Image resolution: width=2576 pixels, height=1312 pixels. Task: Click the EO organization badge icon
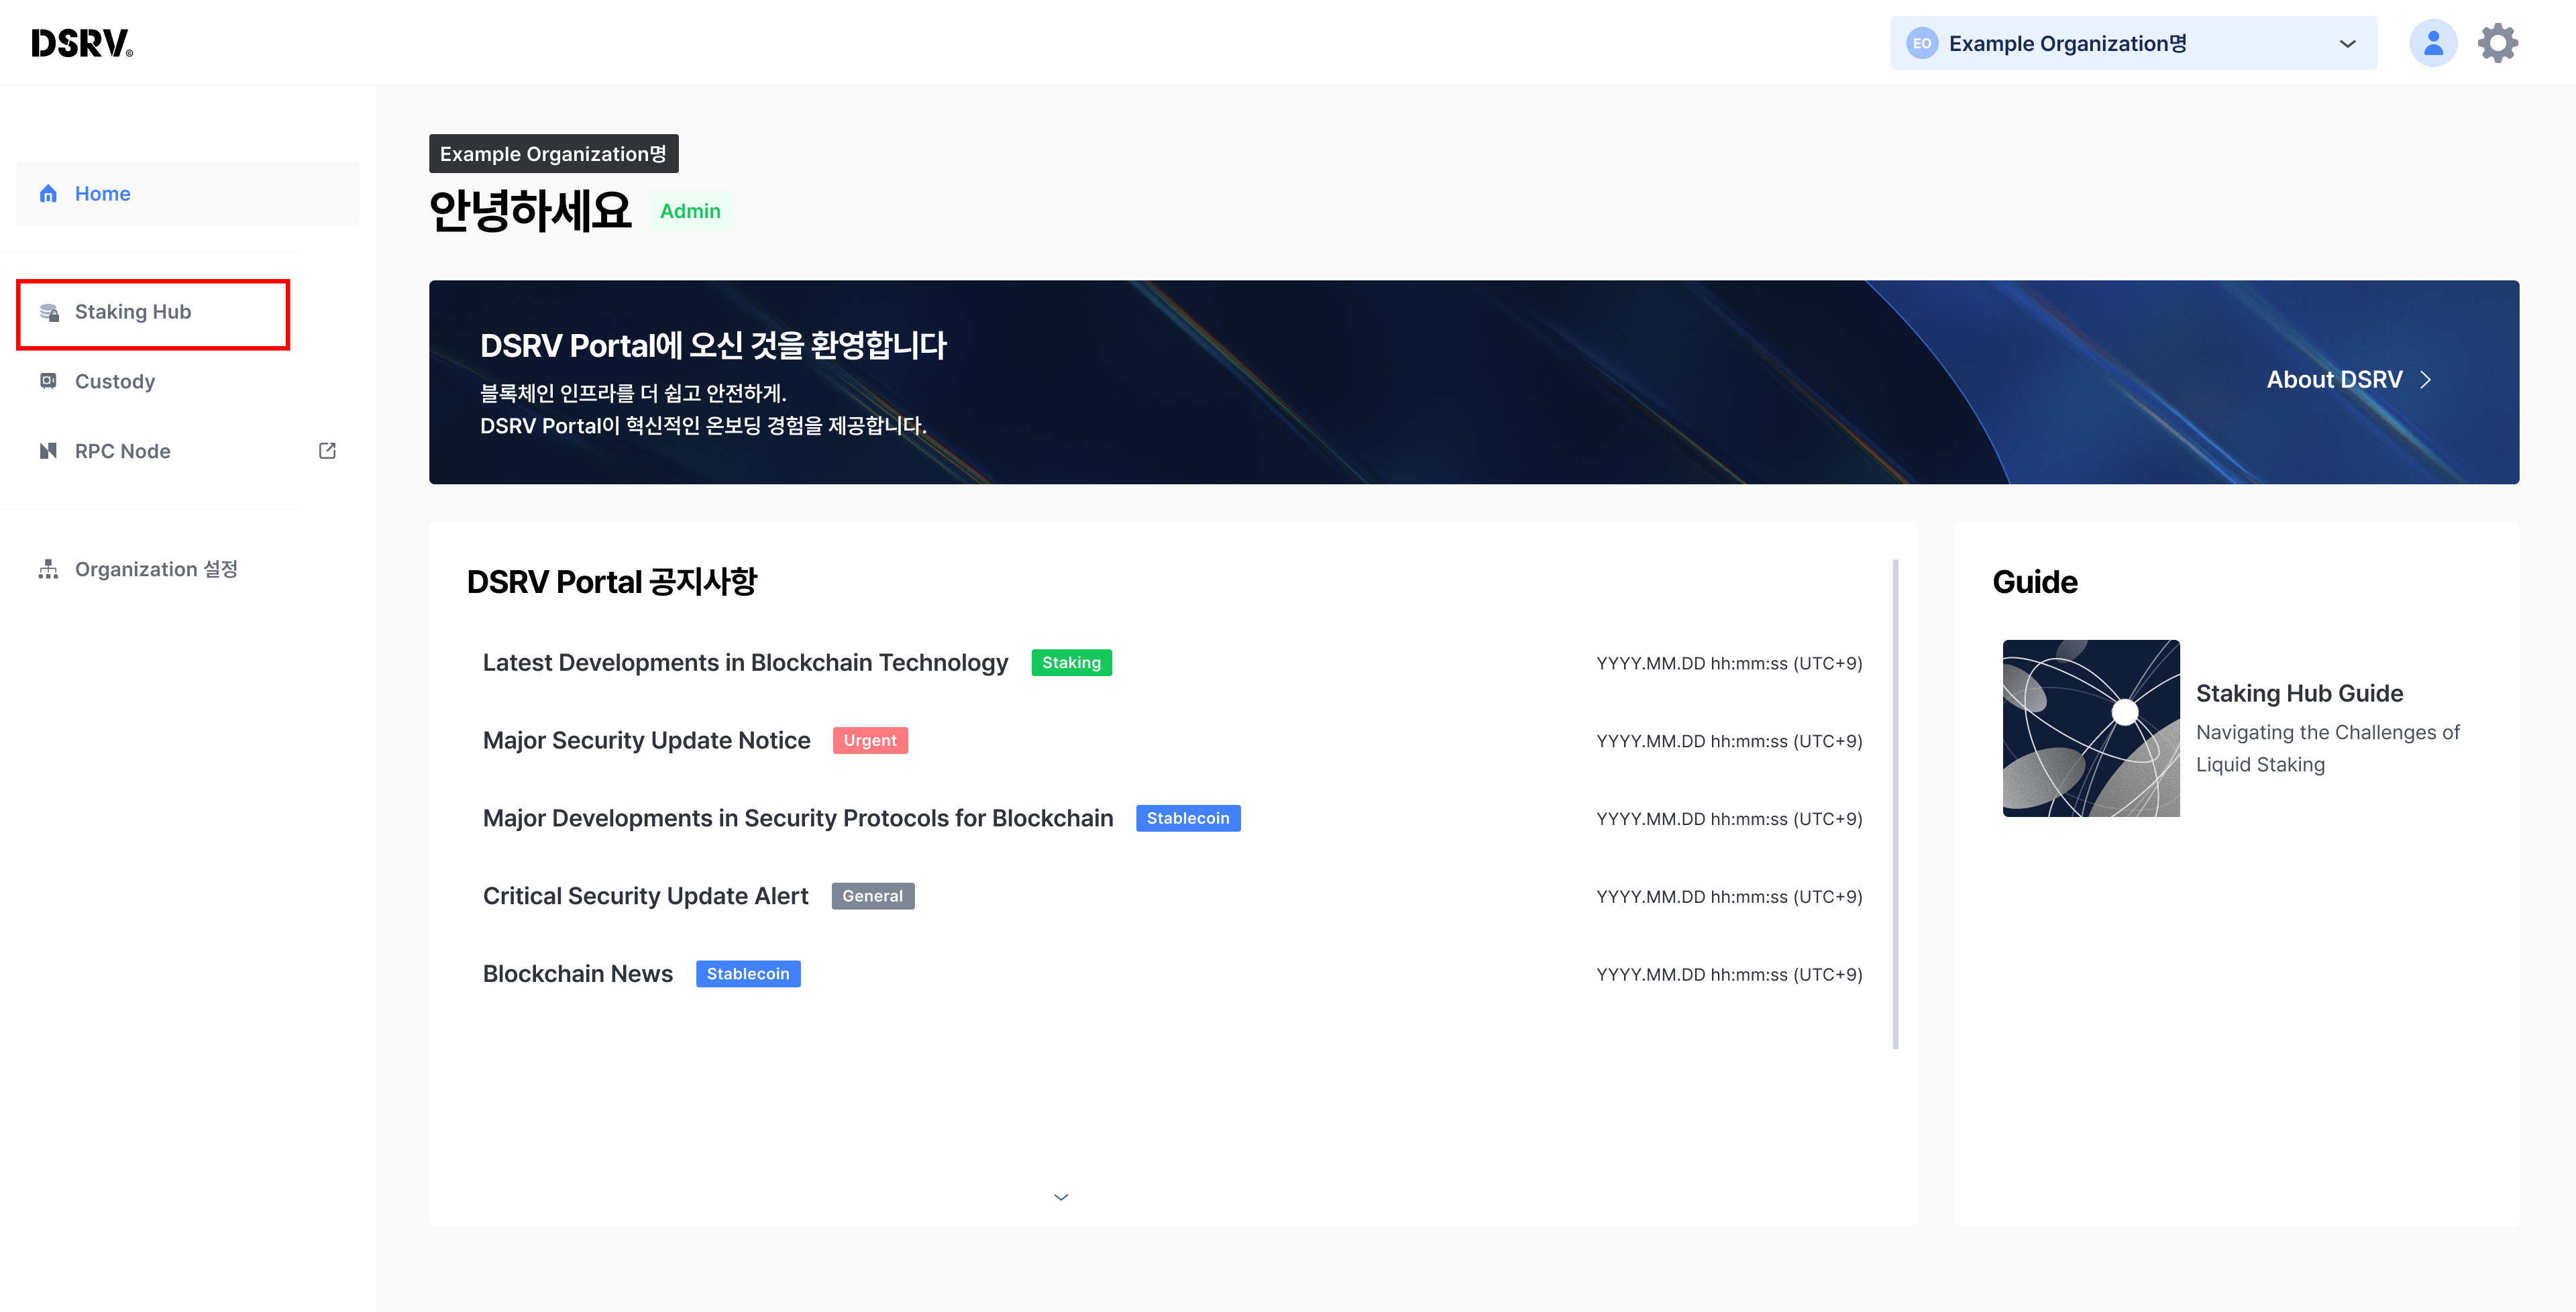(x=1921, y=43)
